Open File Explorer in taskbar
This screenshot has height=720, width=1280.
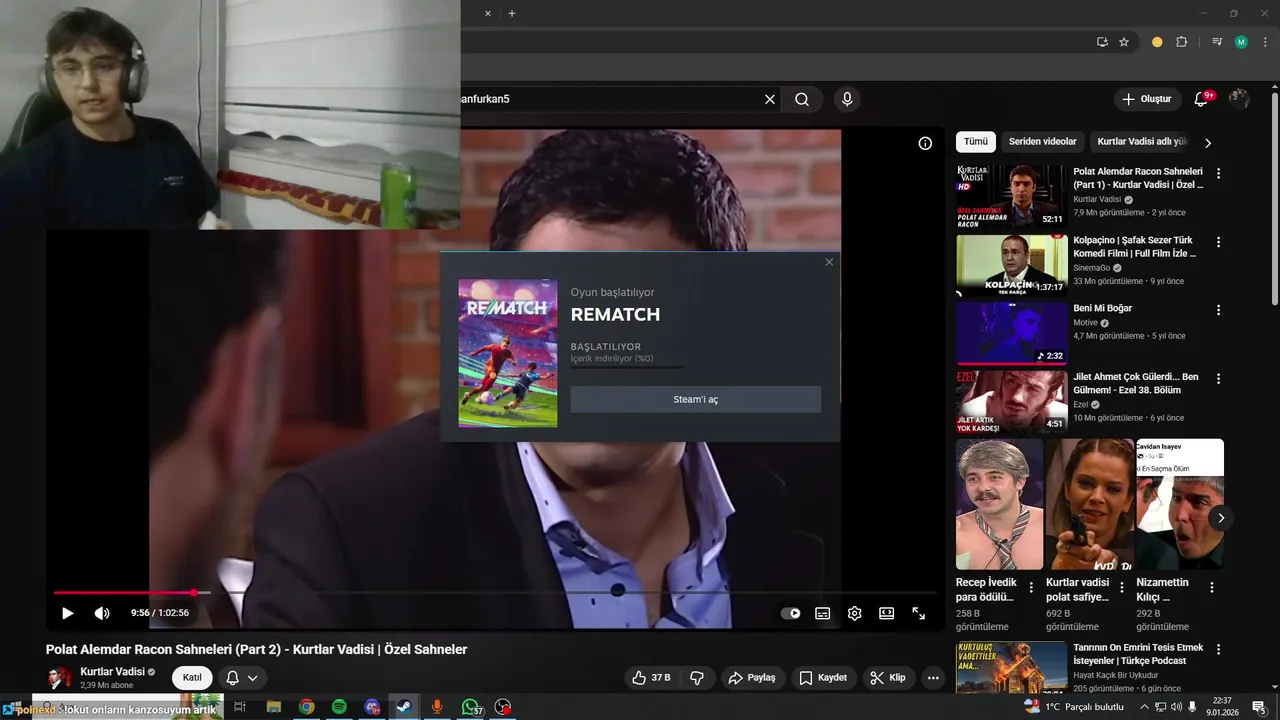tap(273, 707)
